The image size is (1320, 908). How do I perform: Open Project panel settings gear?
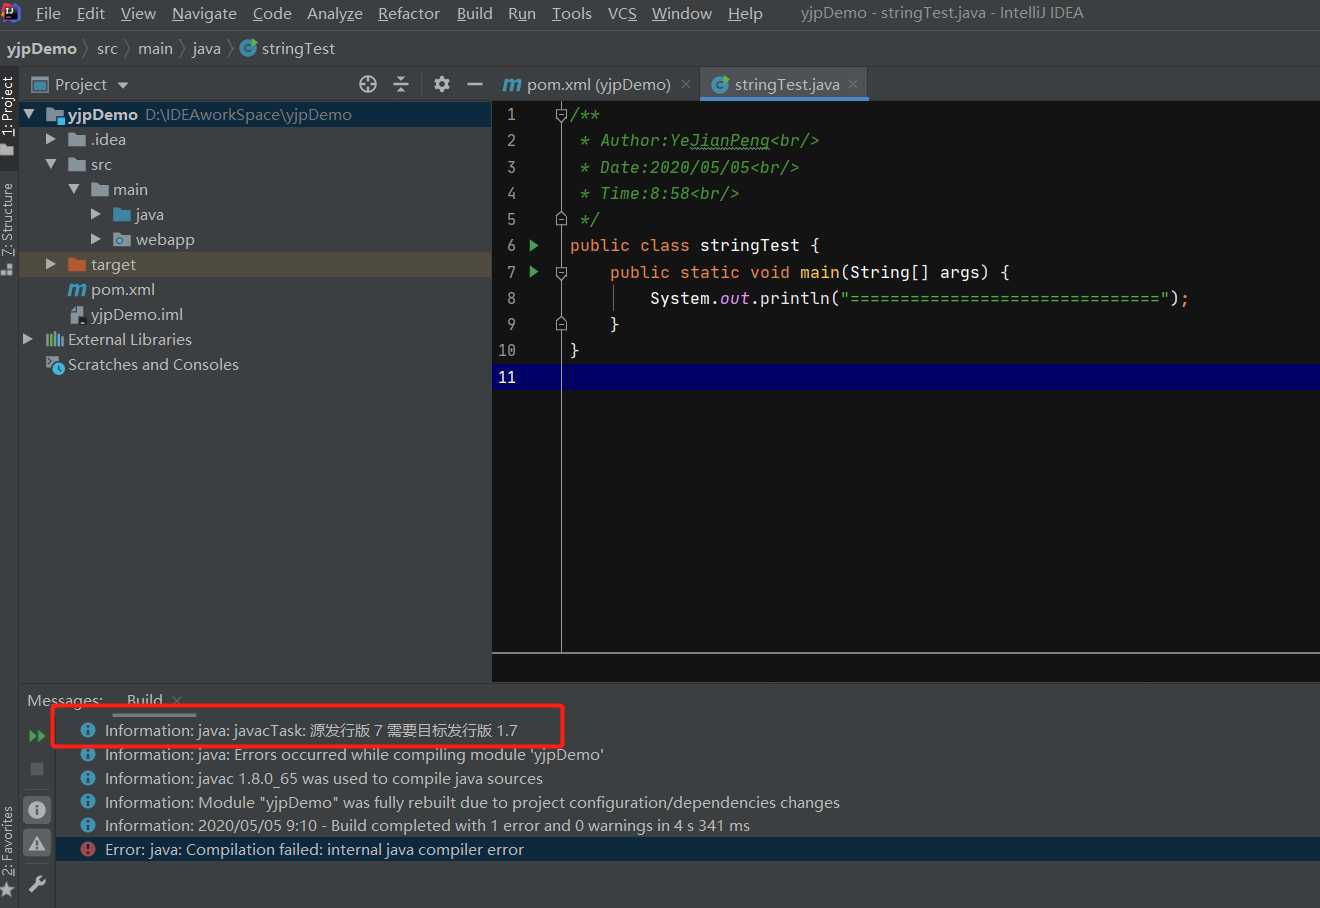(442, 84)
